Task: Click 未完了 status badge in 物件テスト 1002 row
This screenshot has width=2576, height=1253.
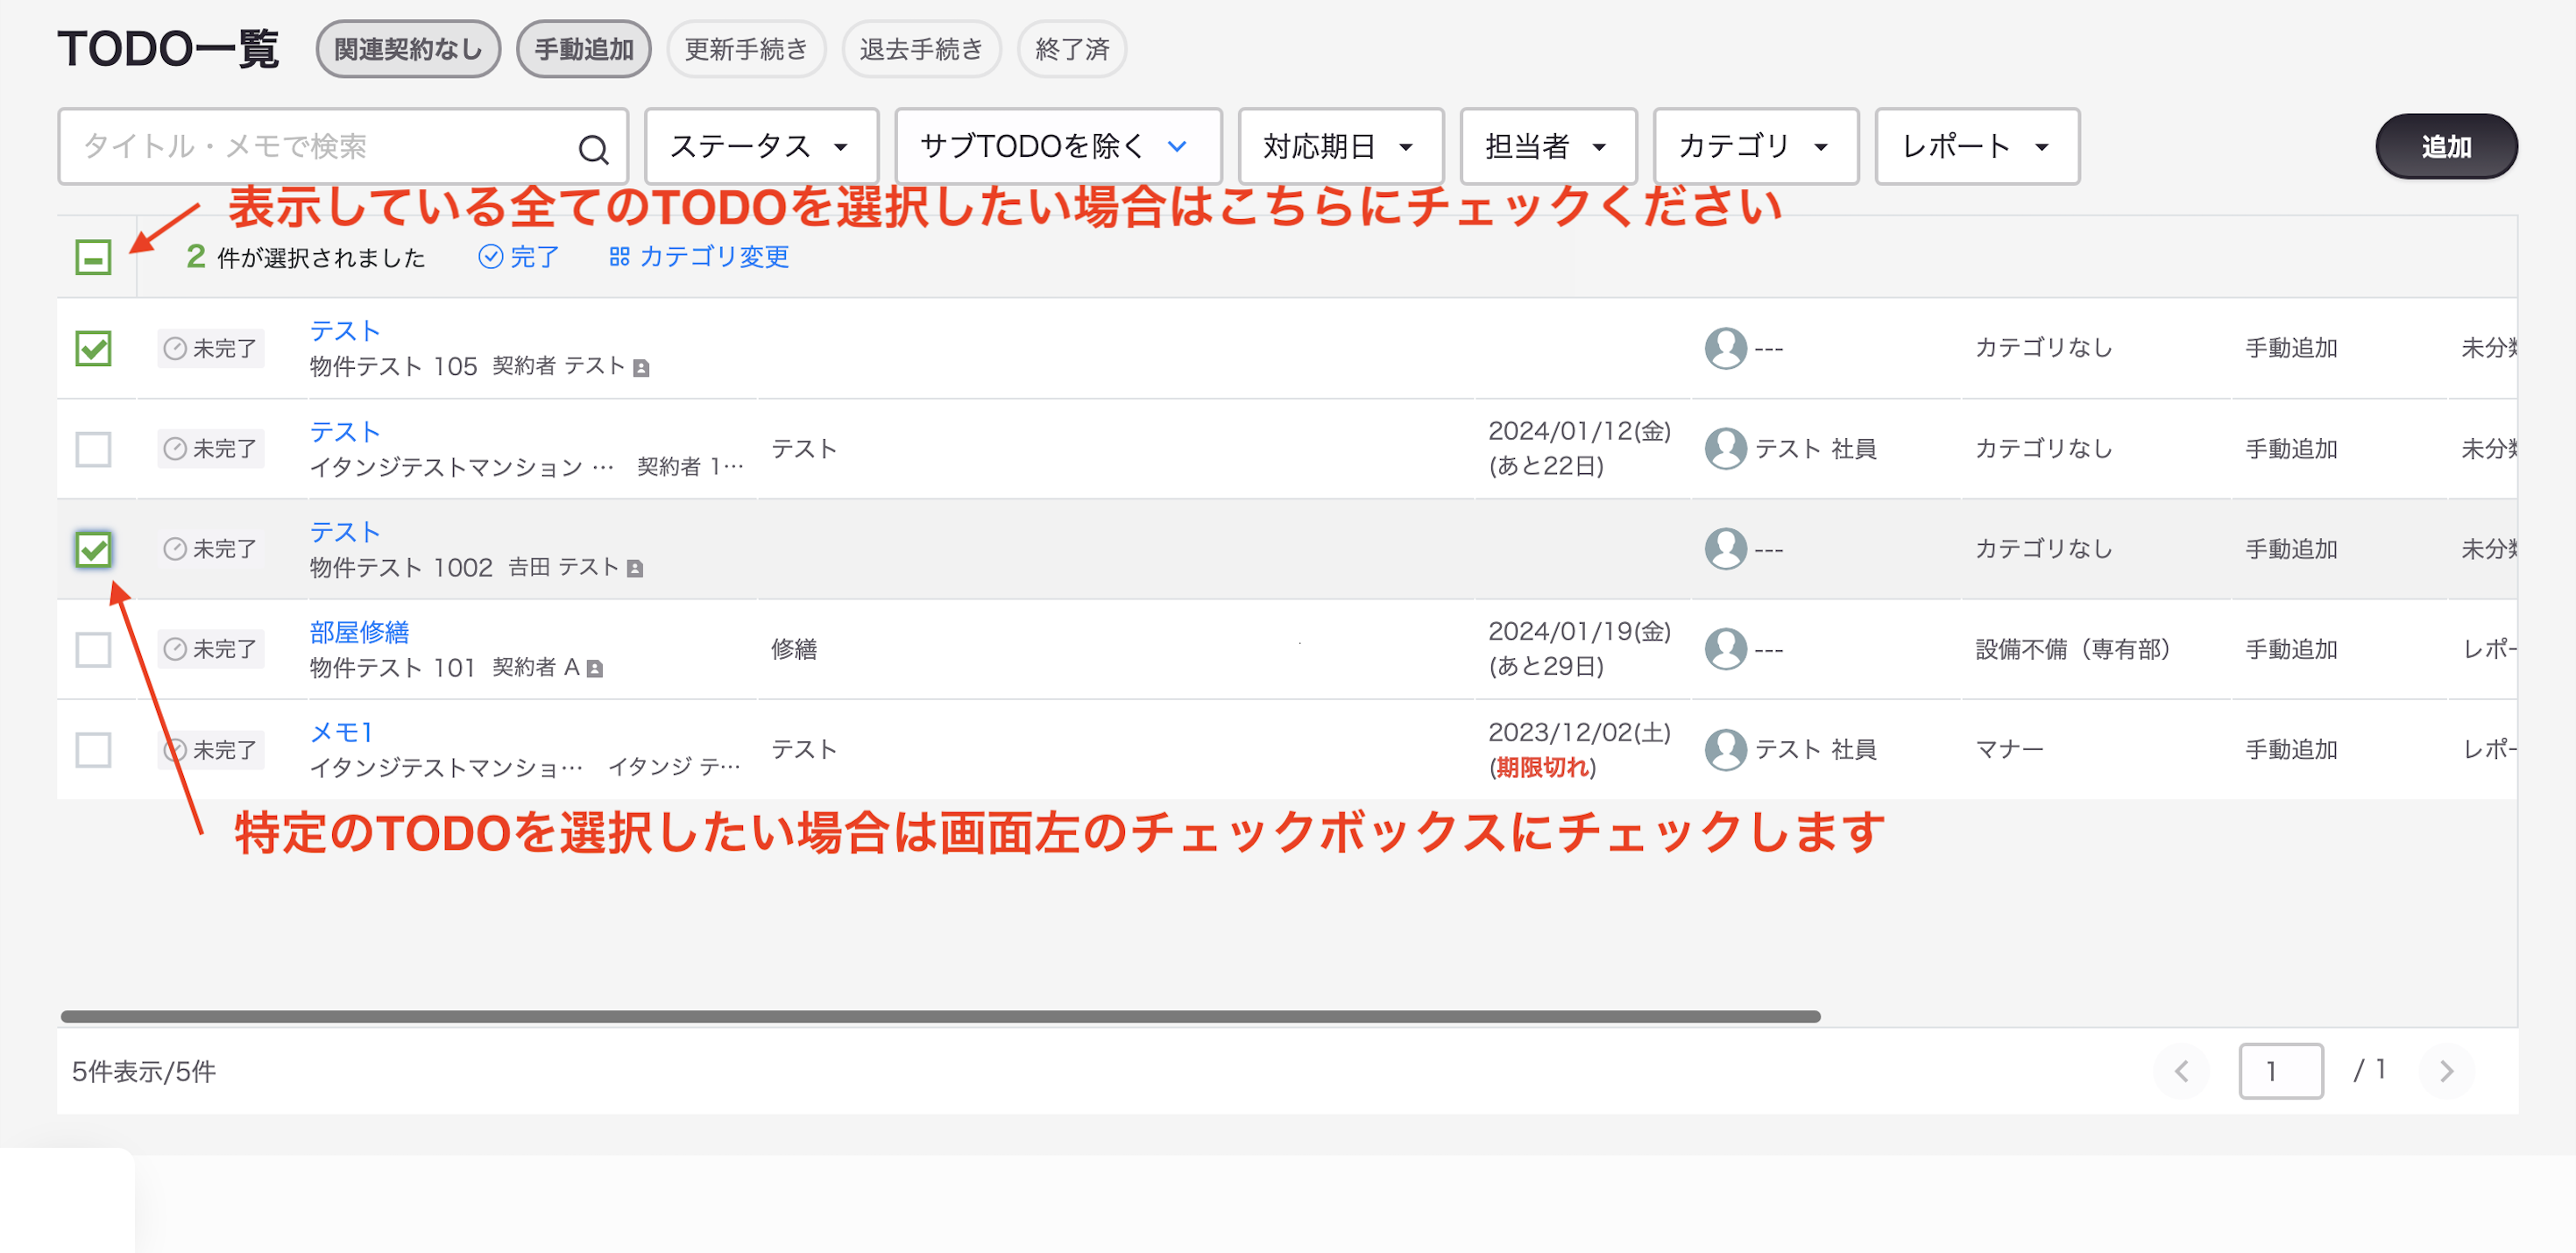Action: coord(211,548)
